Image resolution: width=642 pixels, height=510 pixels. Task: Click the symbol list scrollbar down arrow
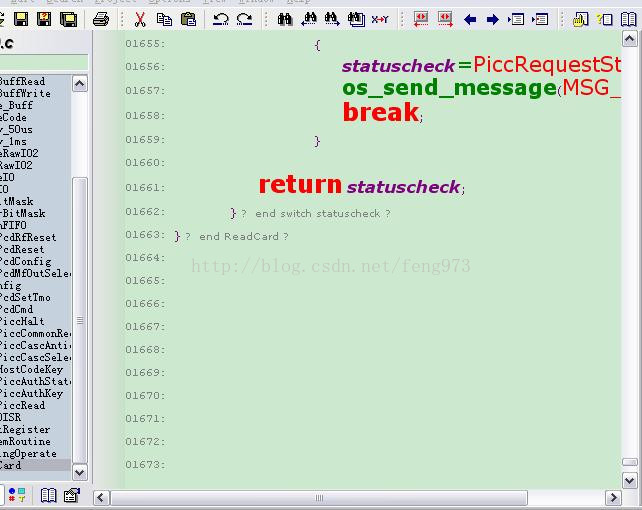79,473
